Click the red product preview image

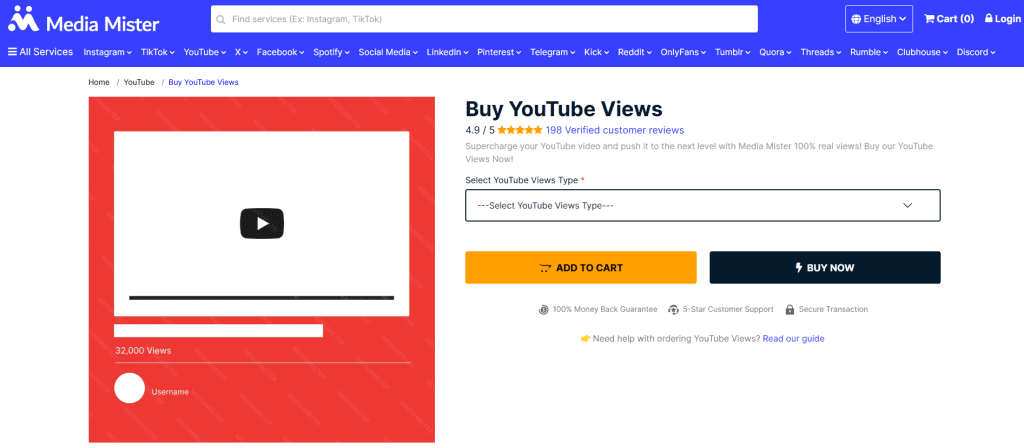tap(262, 270)
